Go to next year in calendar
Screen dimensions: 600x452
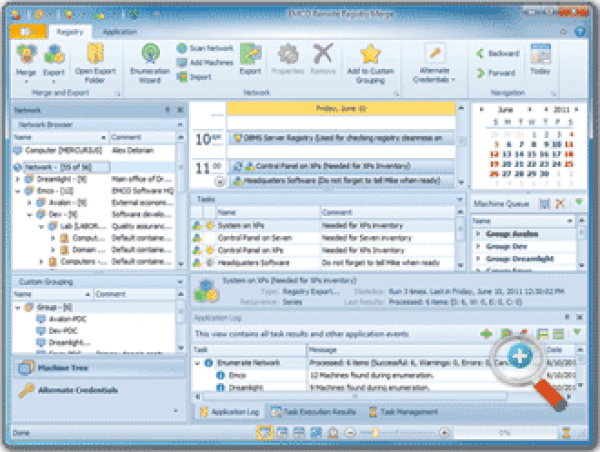pyautogui.click(x=576, y=110)
